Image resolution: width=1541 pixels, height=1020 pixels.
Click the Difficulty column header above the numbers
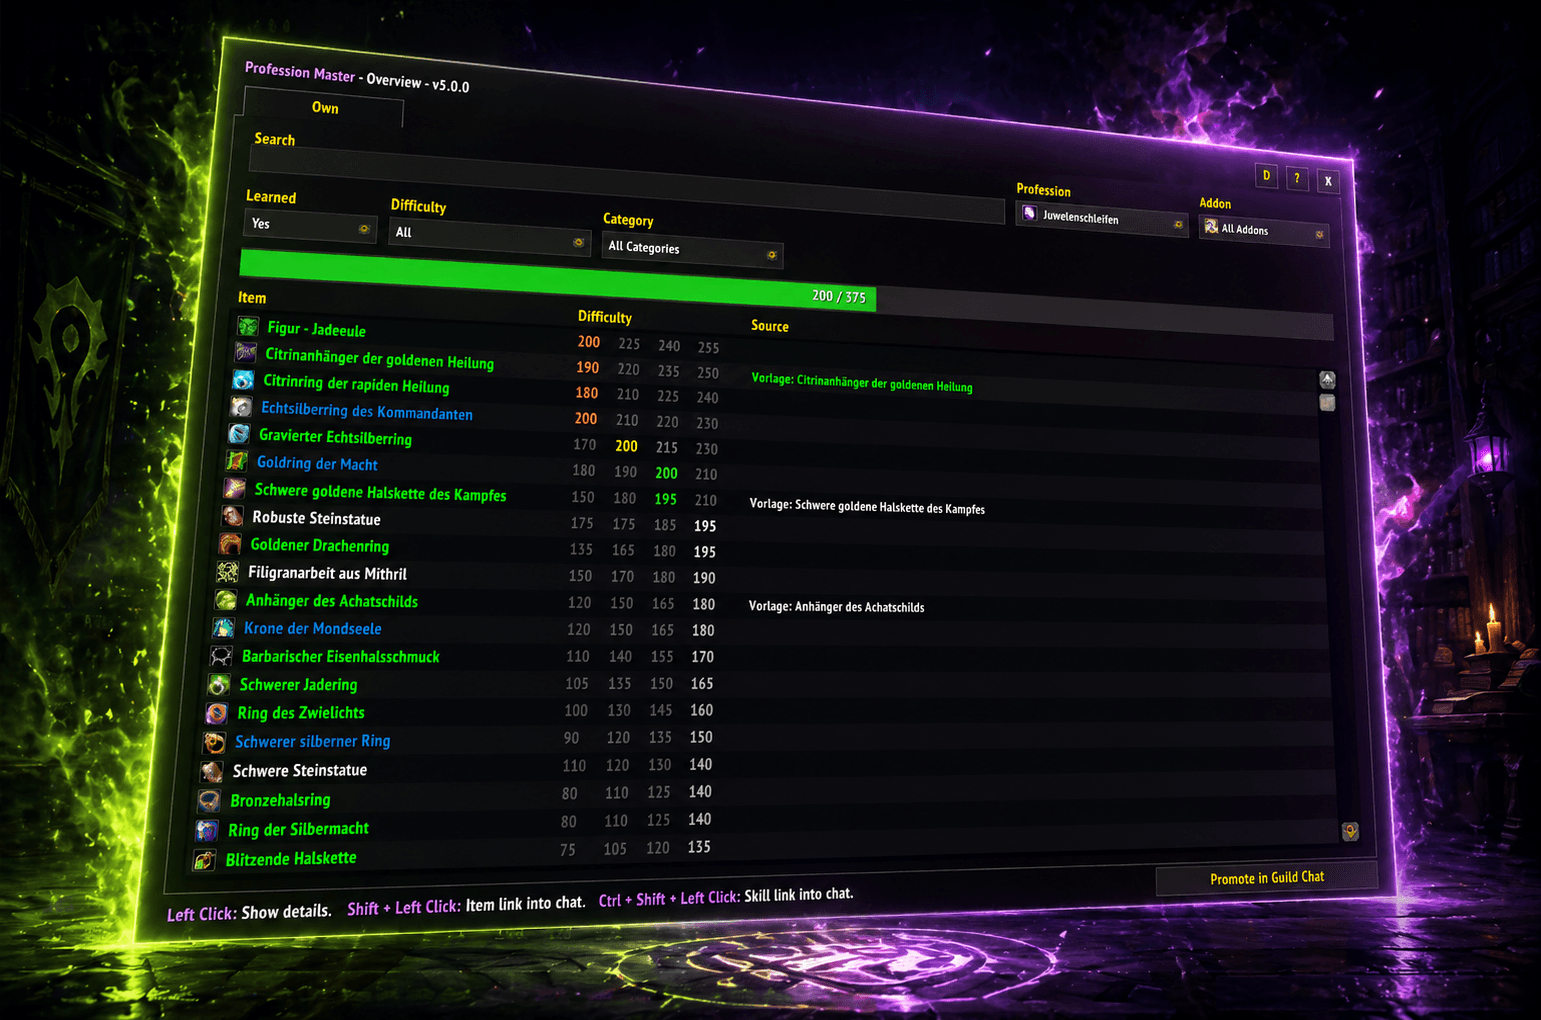605,317
